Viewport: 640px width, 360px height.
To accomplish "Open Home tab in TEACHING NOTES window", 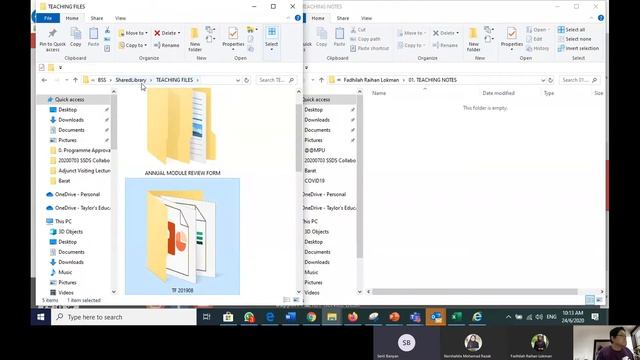I will click(318, 18).
